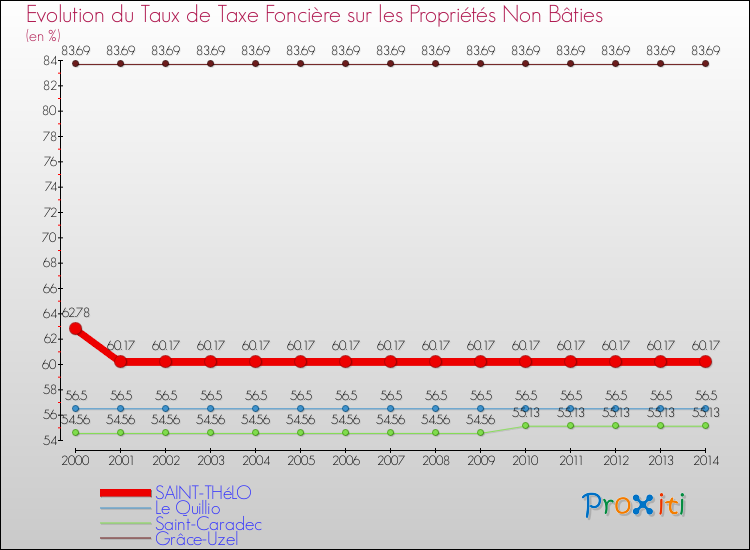Click the 70 y-axis tick label
The height and width of the screenshot is (550, 750).
(x=50, y=238)
